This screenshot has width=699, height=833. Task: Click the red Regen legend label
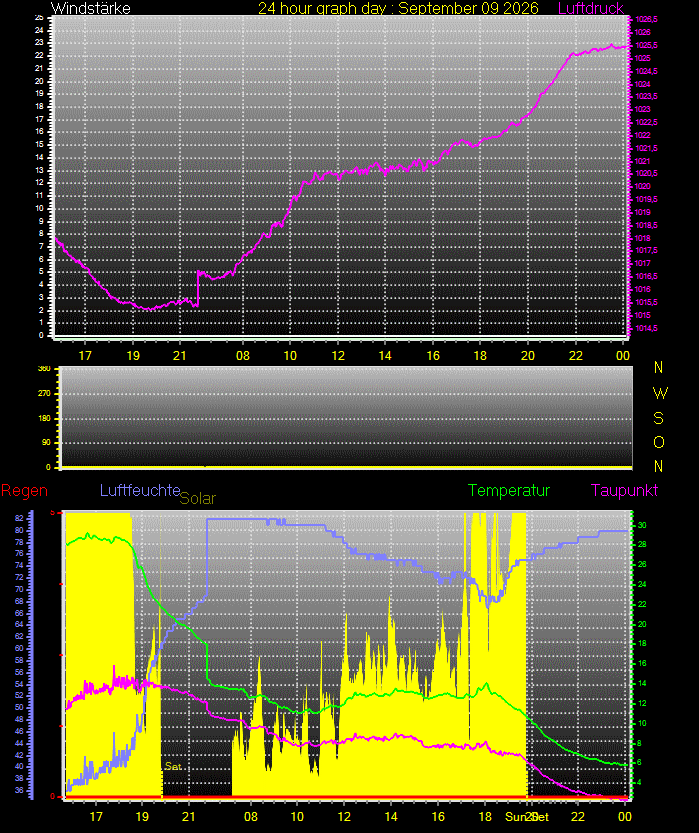24,490
